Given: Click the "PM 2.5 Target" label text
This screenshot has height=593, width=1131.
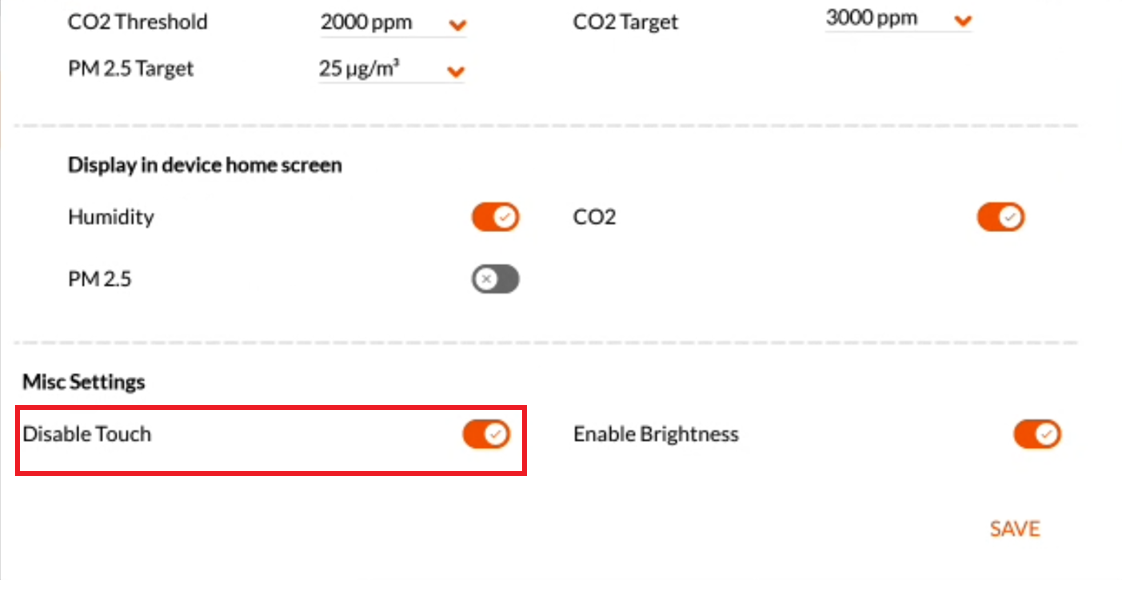Looking at the screenshot, I should coord(131,69).
